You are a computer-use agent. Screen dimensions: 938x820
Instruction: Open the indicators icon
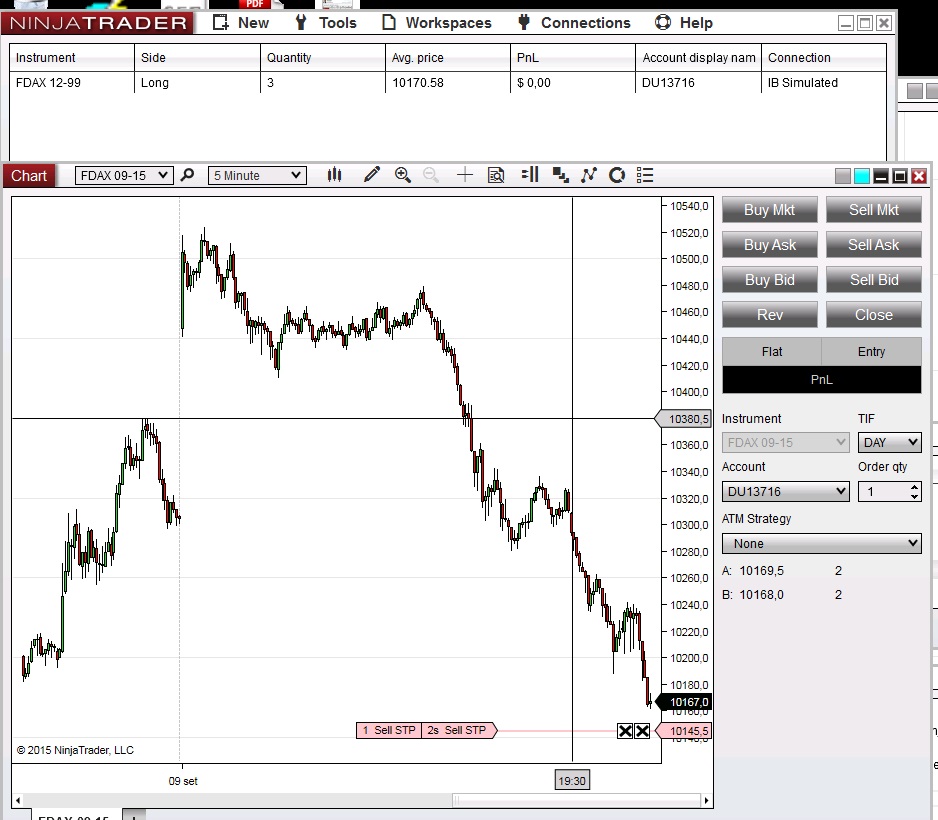(x=589, y=175)
